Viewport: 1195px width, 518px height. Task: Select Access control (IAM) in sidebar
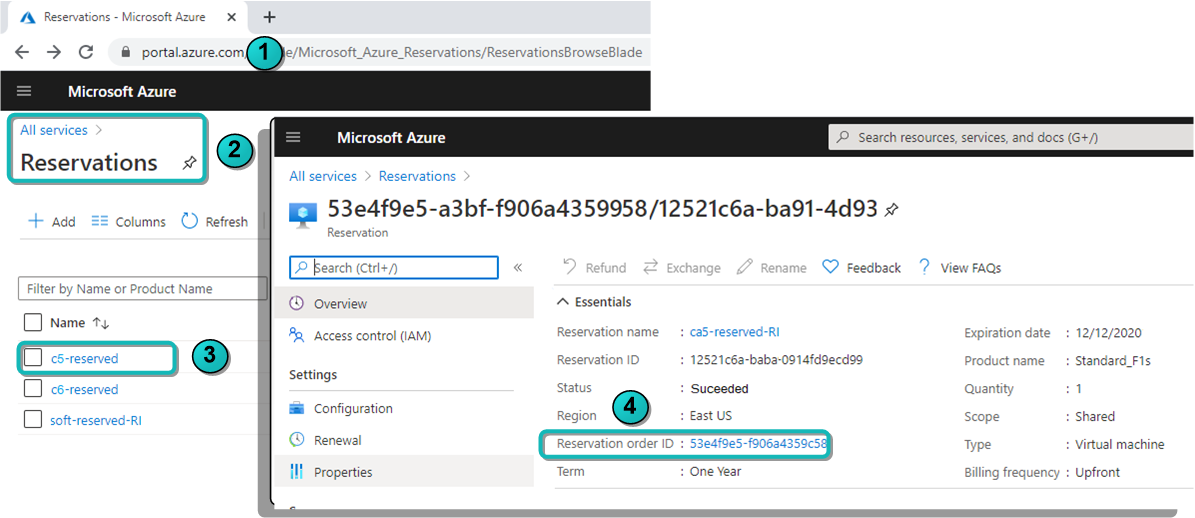pyautogui.click(x=372, y=336)
